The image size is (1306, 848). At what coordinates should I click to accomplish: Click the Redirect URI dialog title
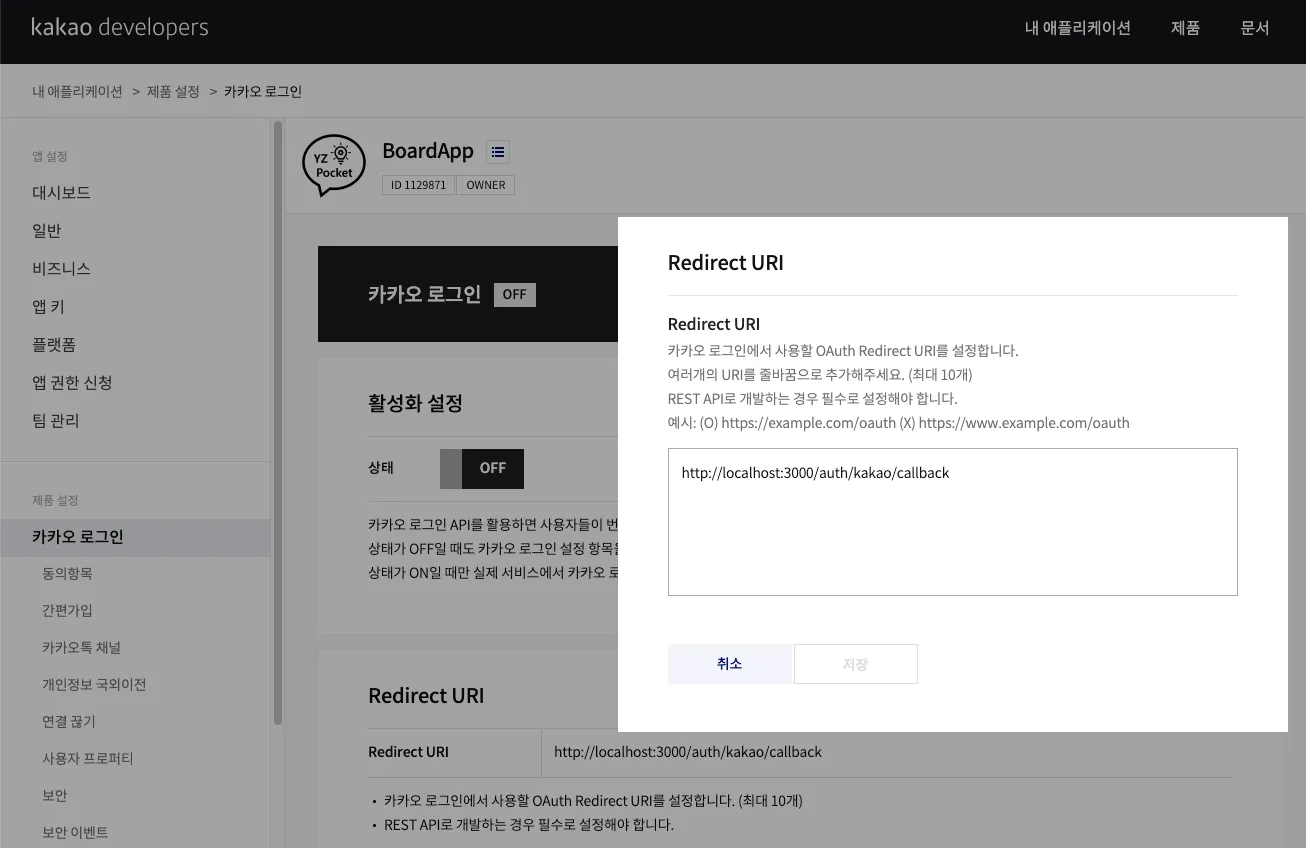click(x=726, y=263)
